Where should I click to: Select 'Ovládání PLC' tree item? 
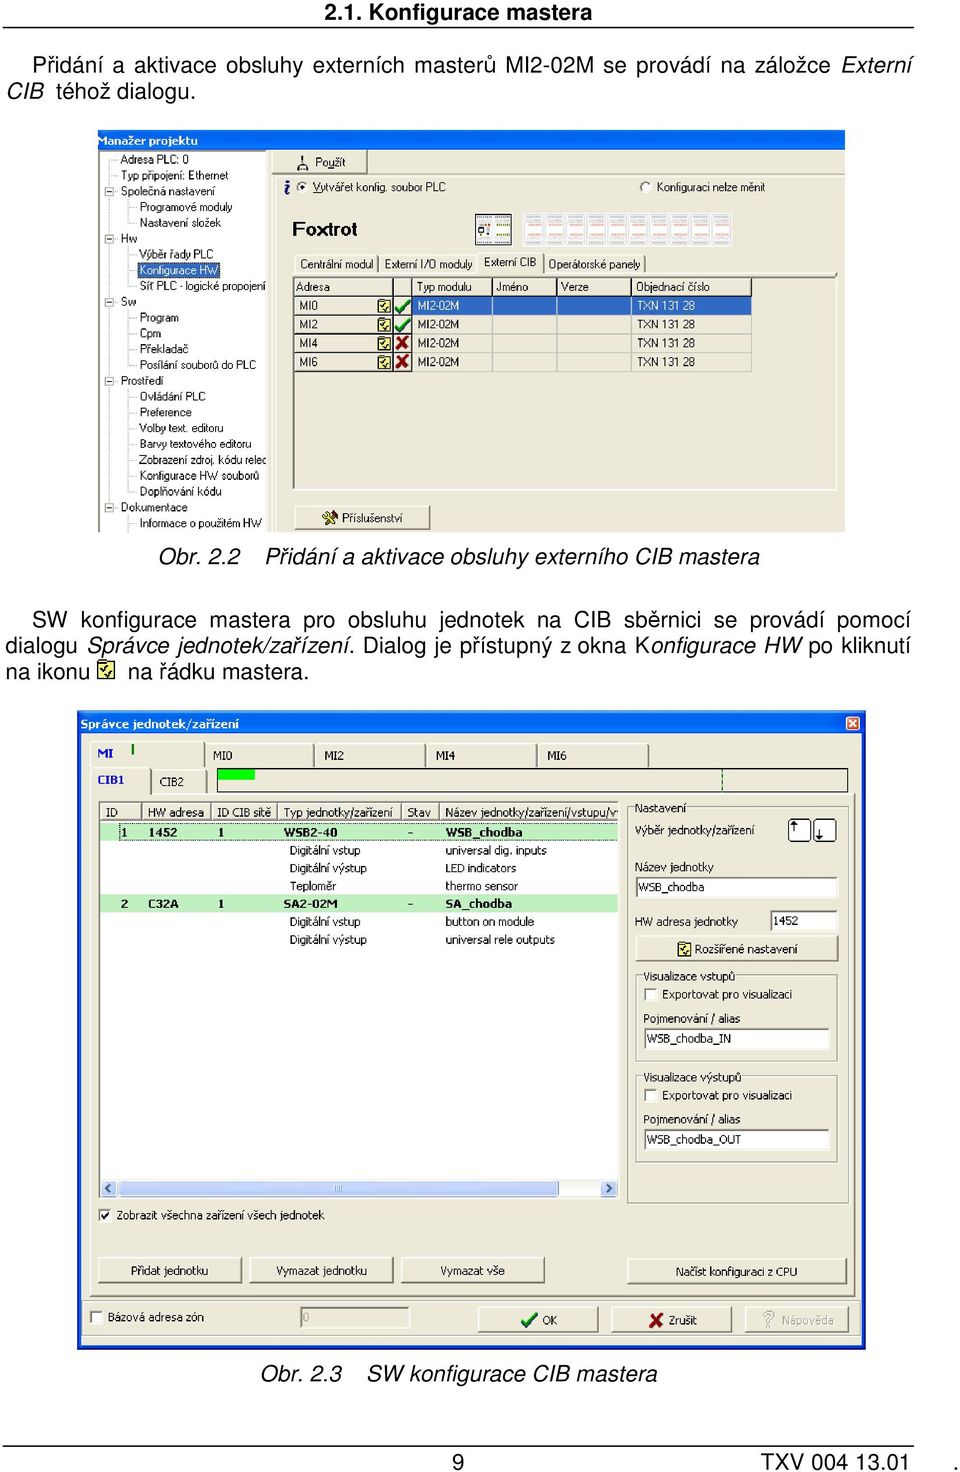[172, 396]
